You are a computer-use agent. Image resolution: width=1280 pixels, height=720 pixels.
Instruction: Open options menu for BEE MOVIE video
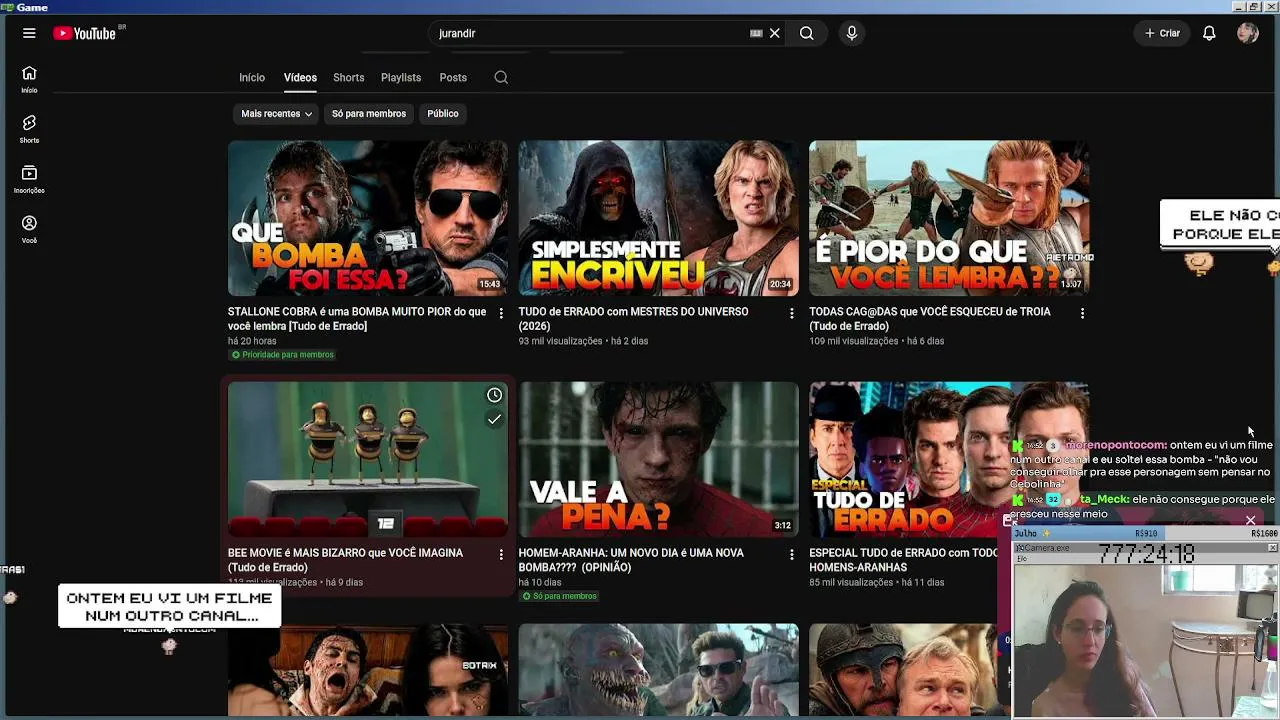click(501, 554)
